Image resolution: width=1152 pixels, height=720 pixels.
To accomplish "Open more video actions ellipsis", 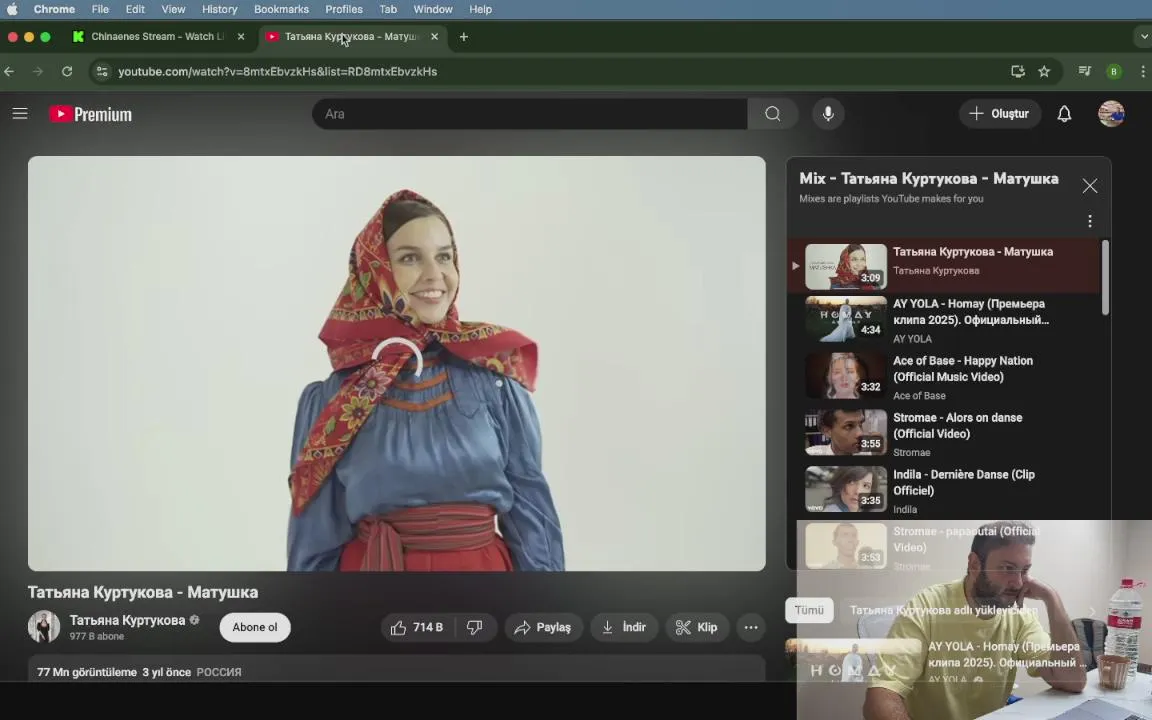I will click(x=751, y=627).
